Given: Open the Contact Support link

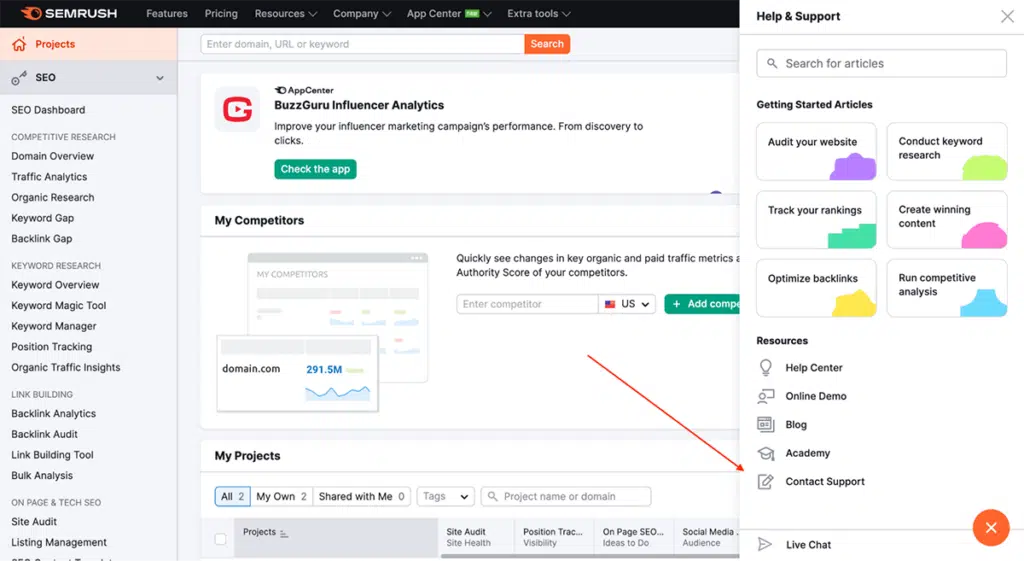Looking at the screenshot, I should [x=825, y=481].
